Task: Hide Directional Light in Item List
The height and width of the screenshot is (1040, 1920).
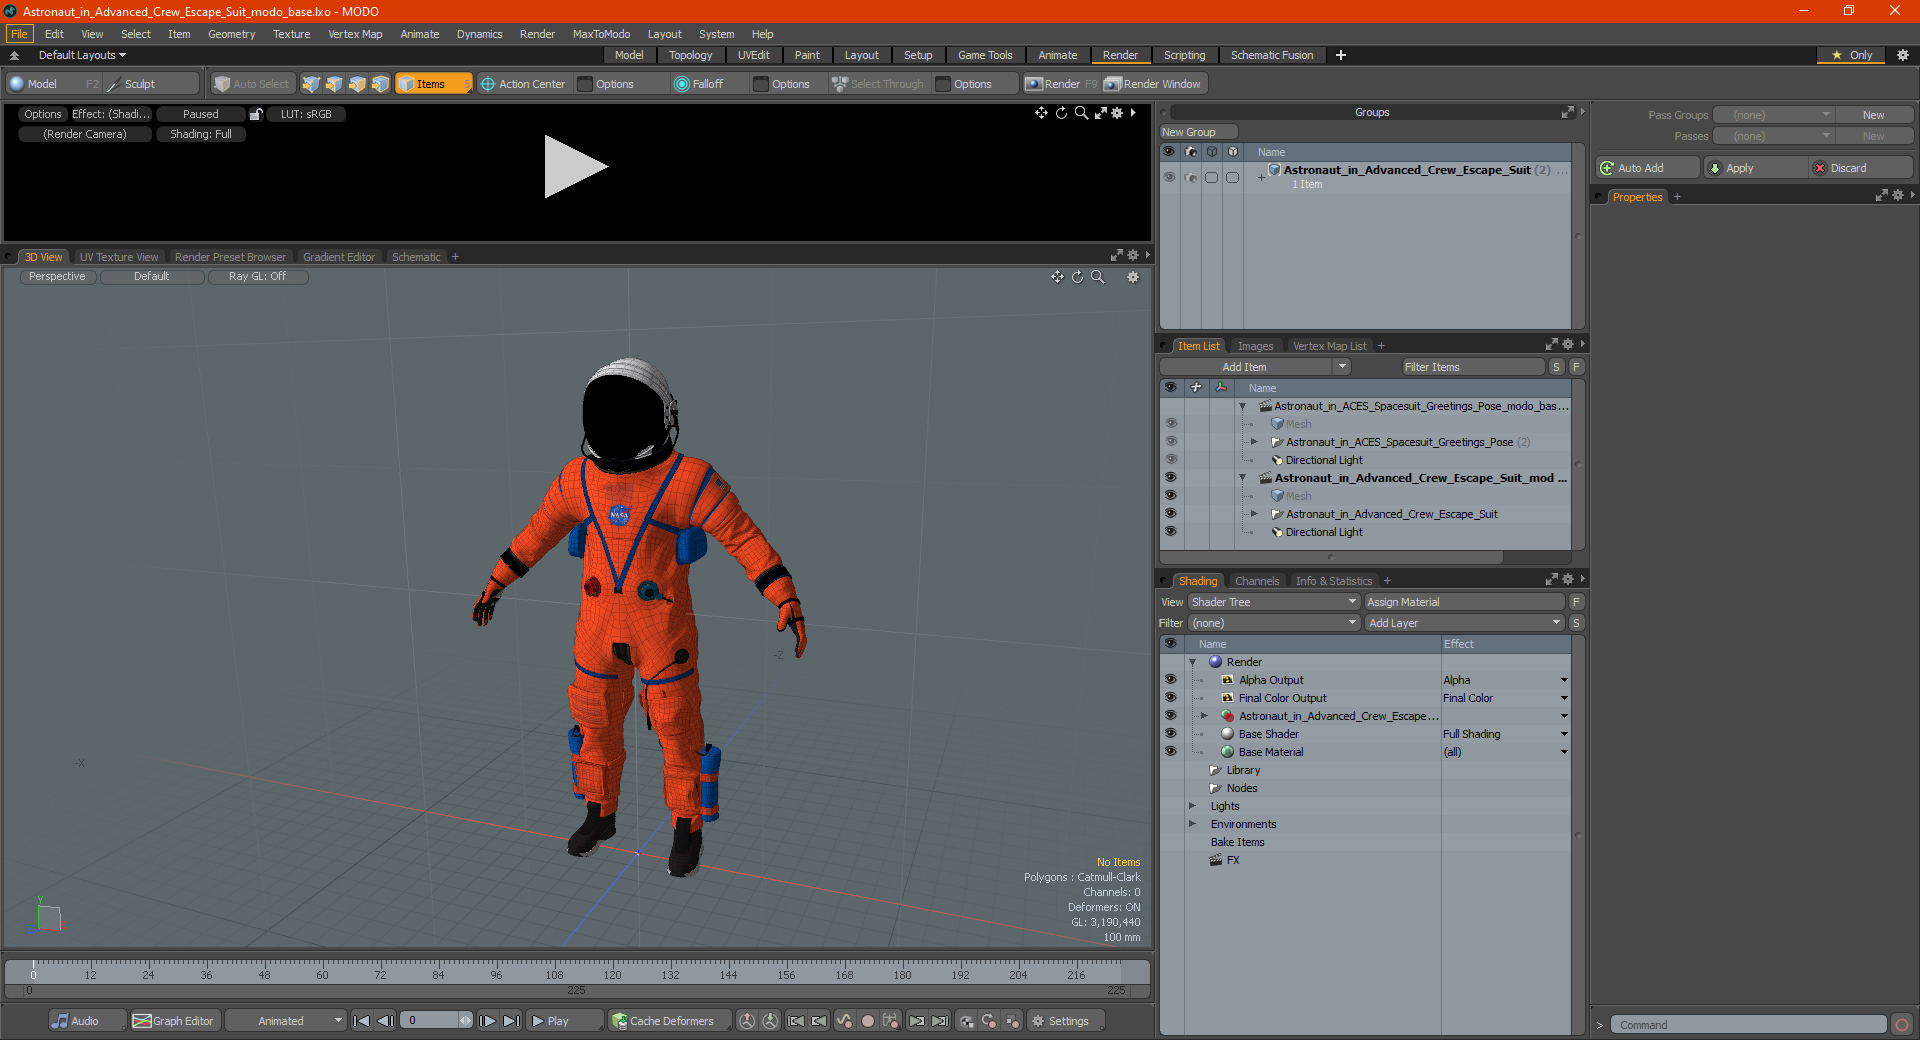Action: coord(1170,532)
